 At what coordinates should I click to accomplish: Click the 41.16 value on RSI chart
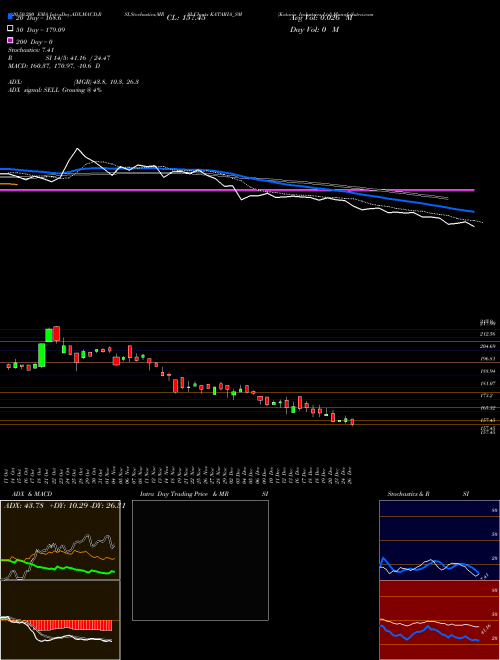[x=487, y=628]
